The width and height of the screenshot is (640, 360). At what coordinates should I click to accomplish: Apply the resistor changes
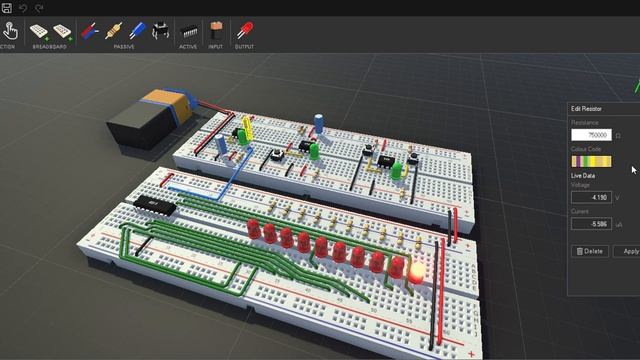627,251
